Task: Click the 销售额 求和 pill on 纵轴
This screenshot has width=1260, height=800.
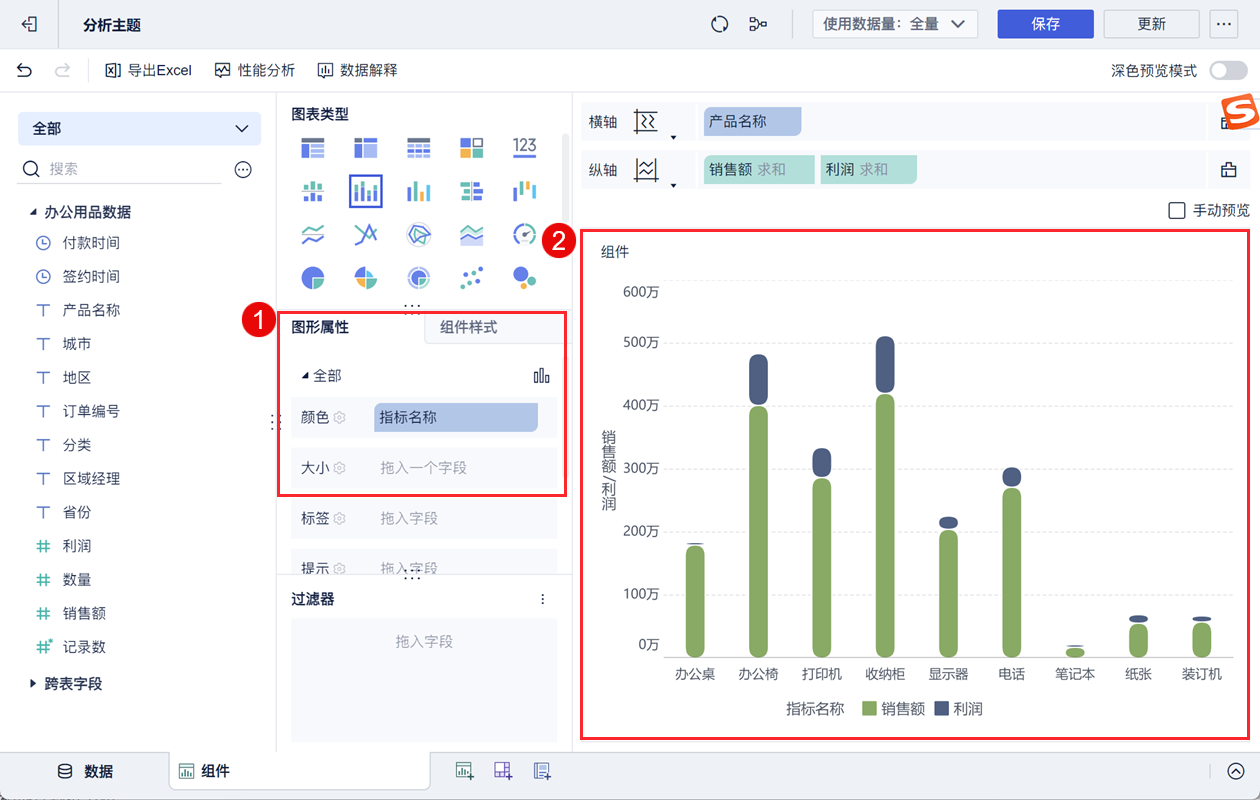Action: point(759,170)
